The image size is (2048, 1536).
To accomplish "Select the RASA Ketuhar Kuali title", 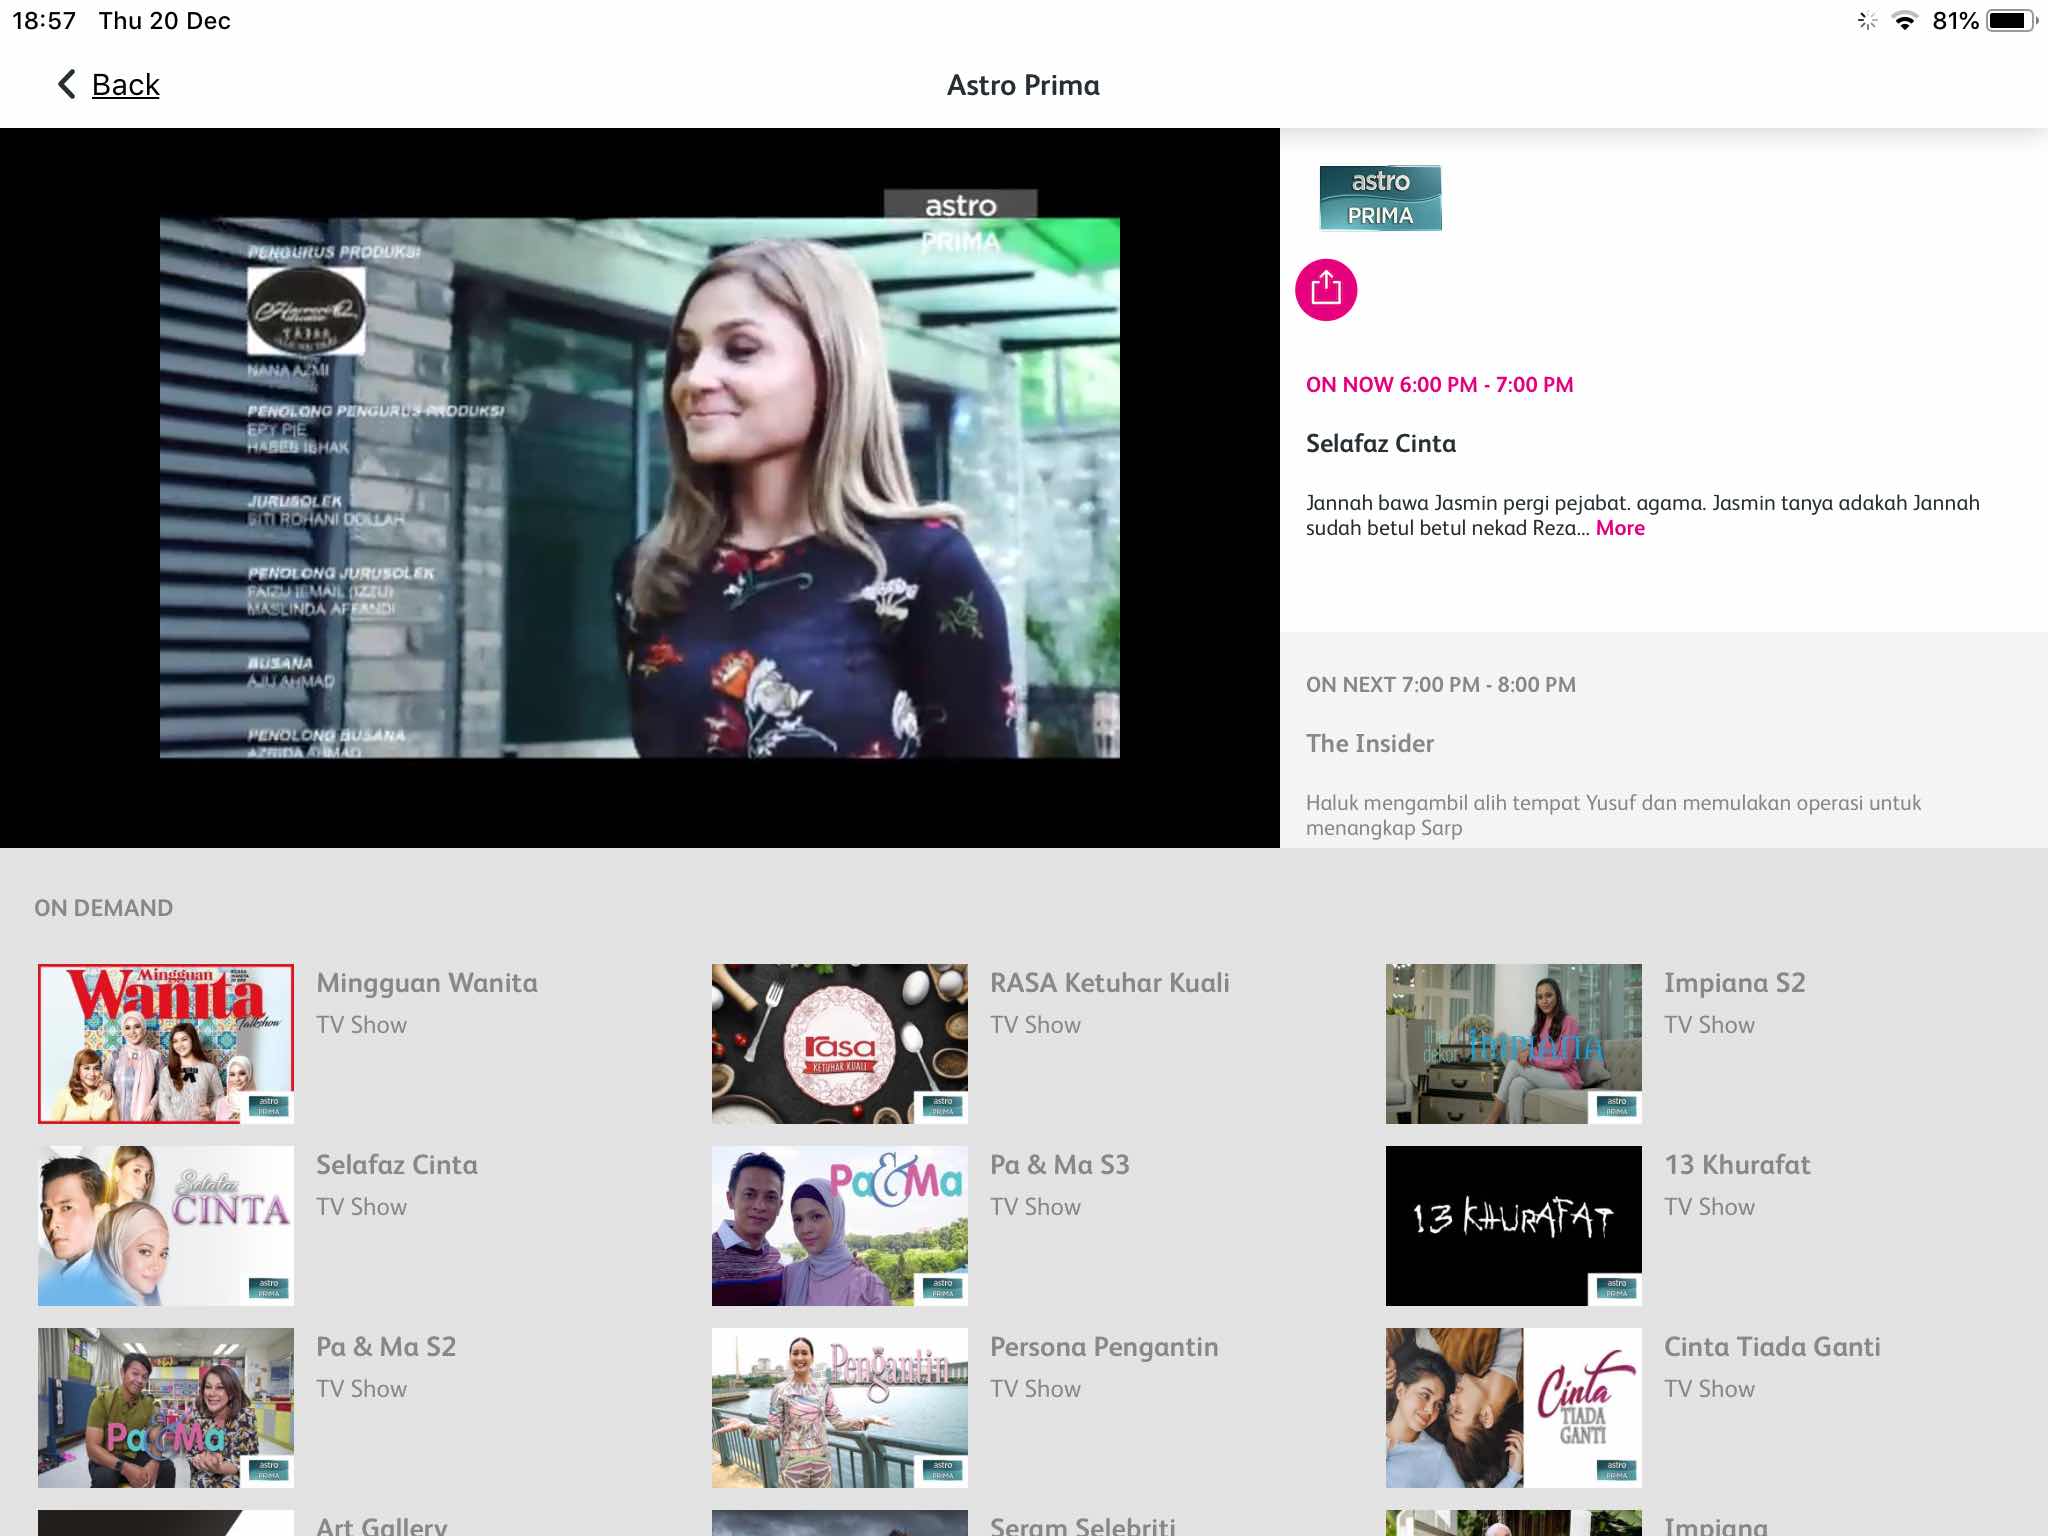I will [1110, 983].
